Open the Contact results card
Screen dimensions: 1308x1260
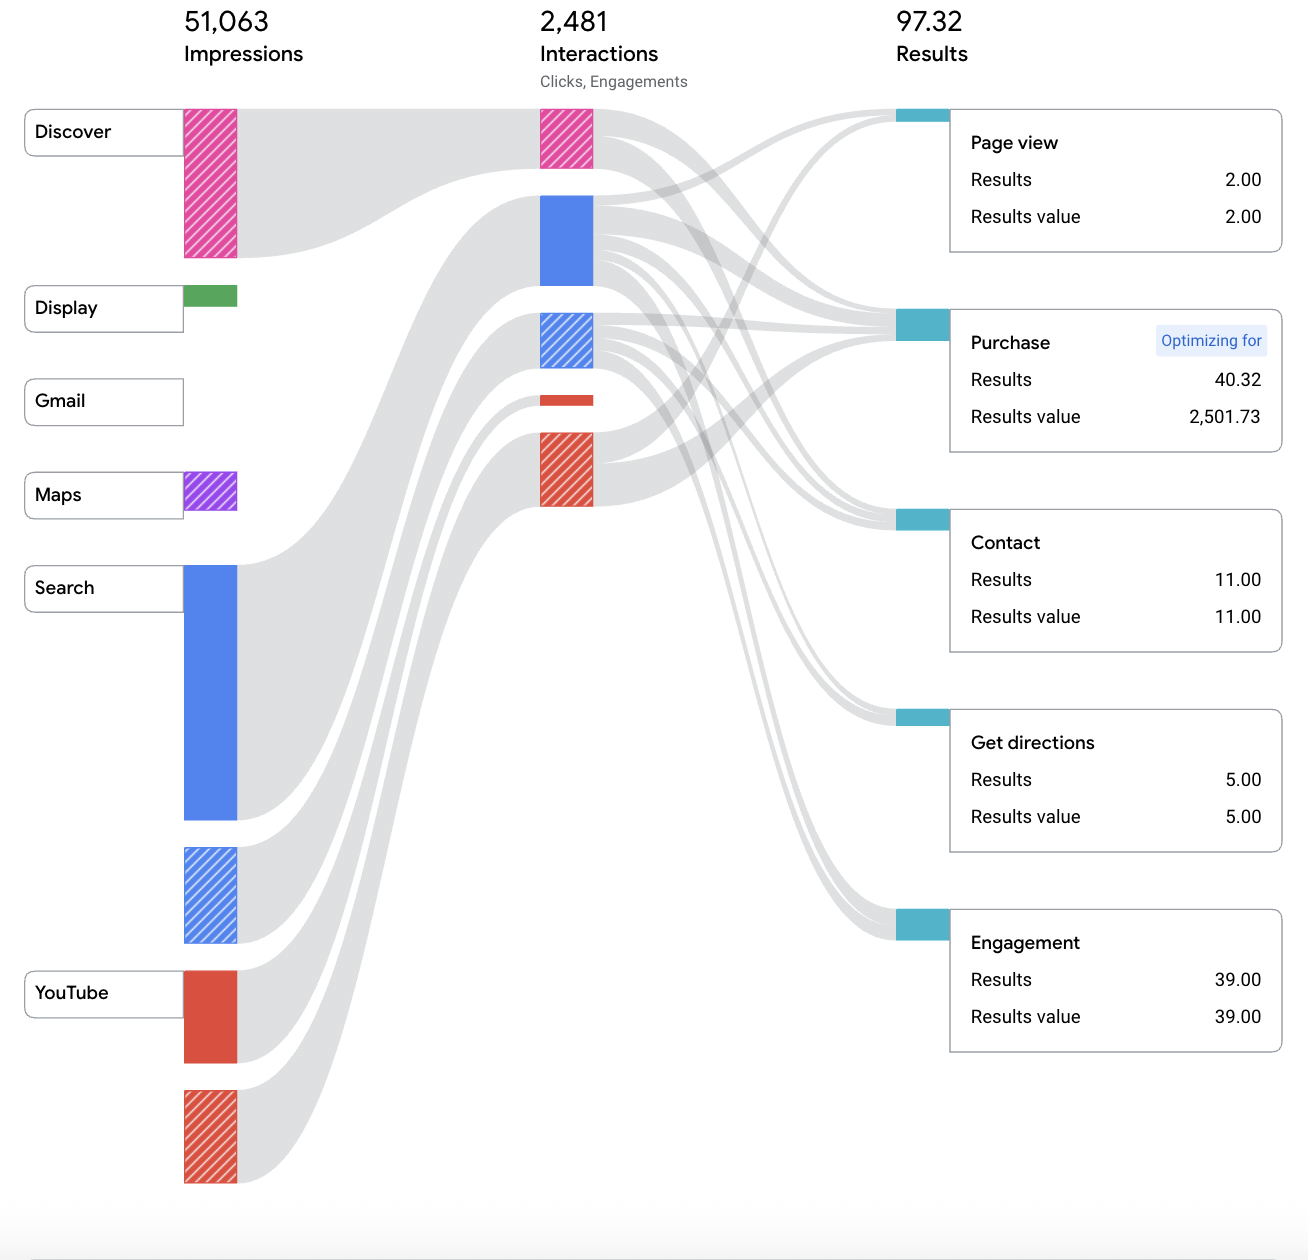pyautogui.click(x=1115, y=581)
